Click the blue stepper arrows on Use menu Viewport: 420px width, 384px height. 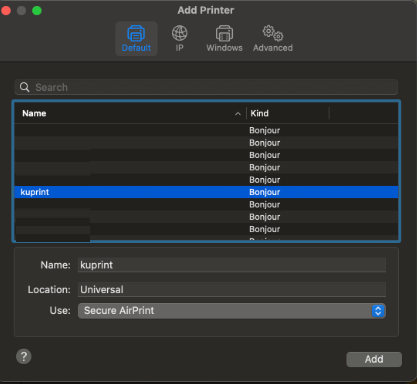coord(378,311)
